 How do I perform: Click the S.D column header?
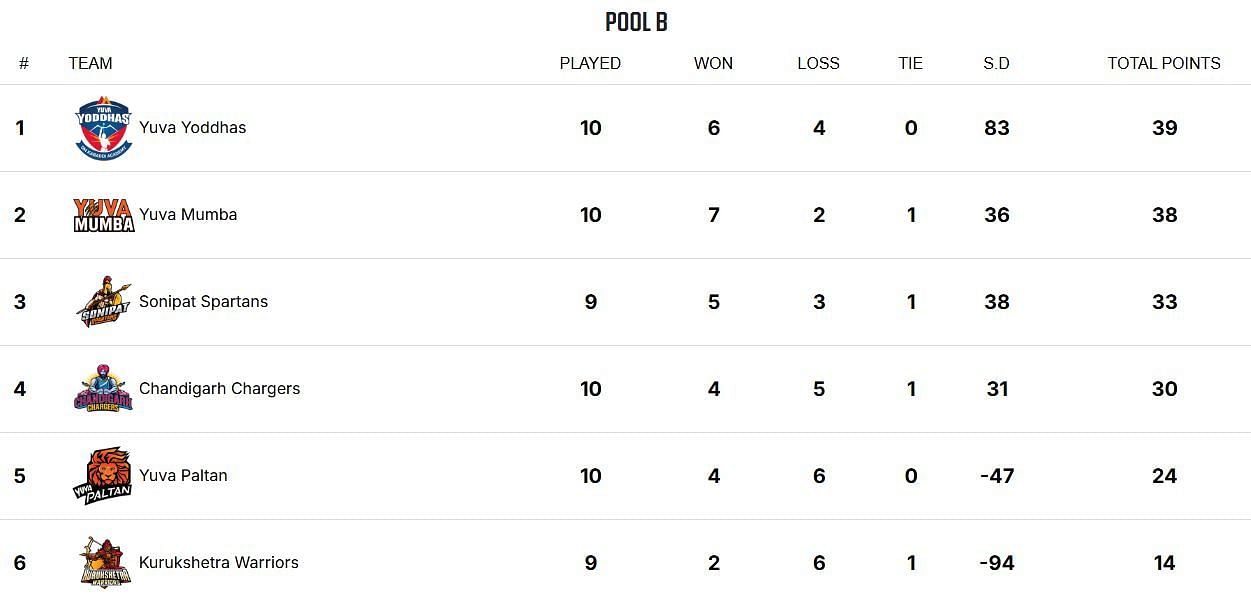coord(996,63)
